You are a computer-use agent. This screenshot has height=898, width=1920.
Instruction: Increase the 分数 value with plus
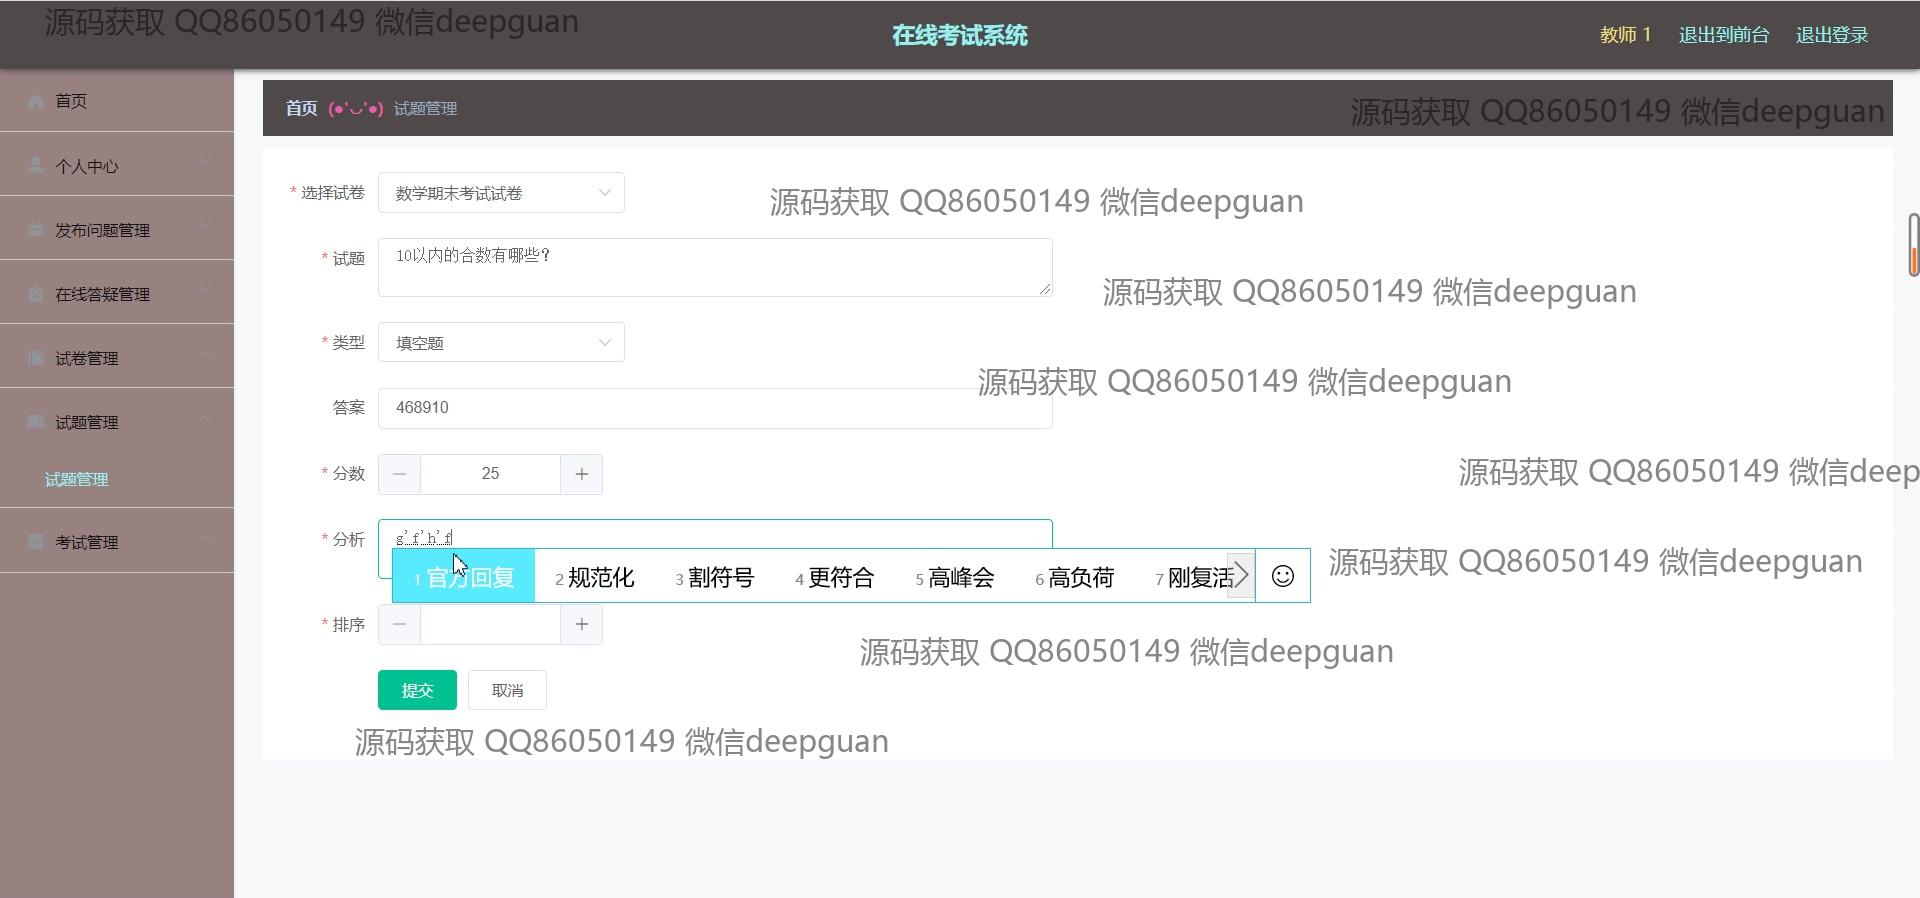click(x=581, y=474)
